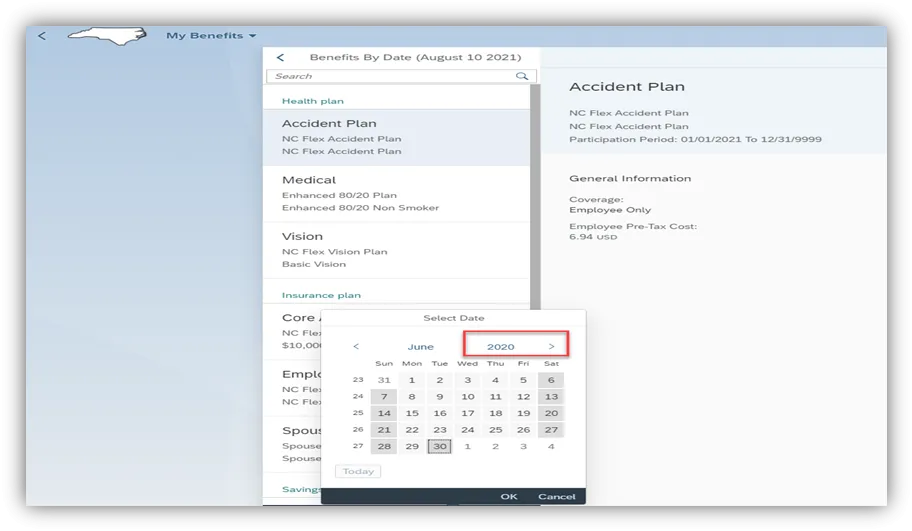Click the 6.94 USD cost value

tap(593, 237)
